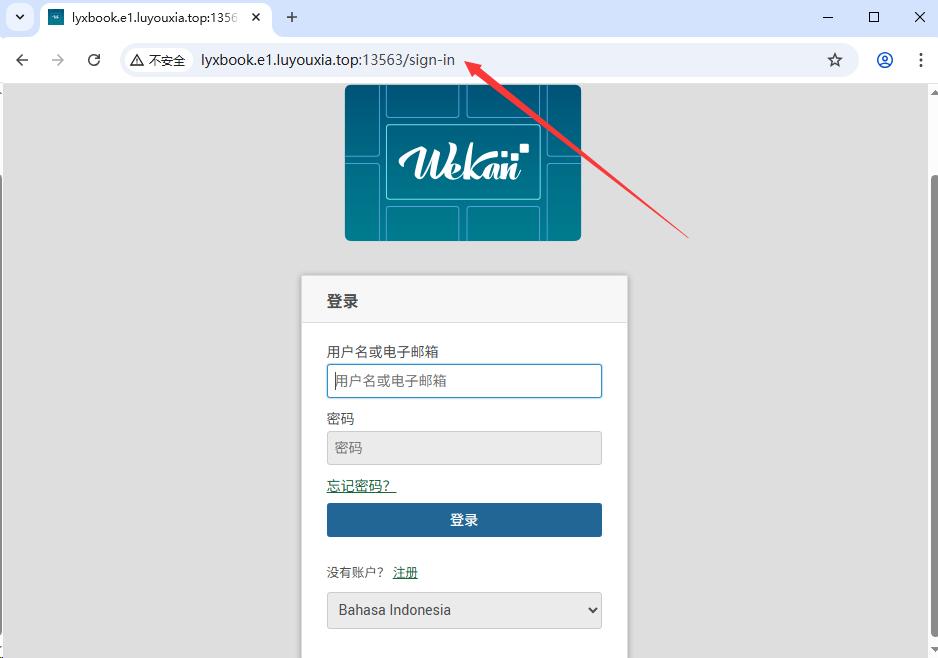Click the 登录 form heading
Viewport: 938px width, 658px height.
tap(342, 301)
